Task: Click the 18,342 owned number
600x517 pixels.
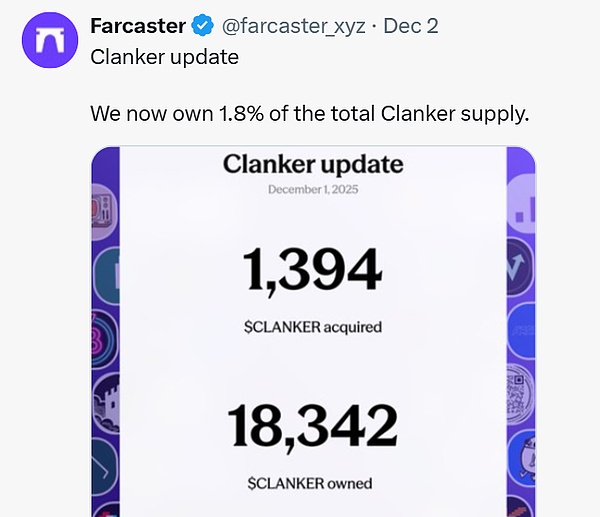Action: point(312,426)
